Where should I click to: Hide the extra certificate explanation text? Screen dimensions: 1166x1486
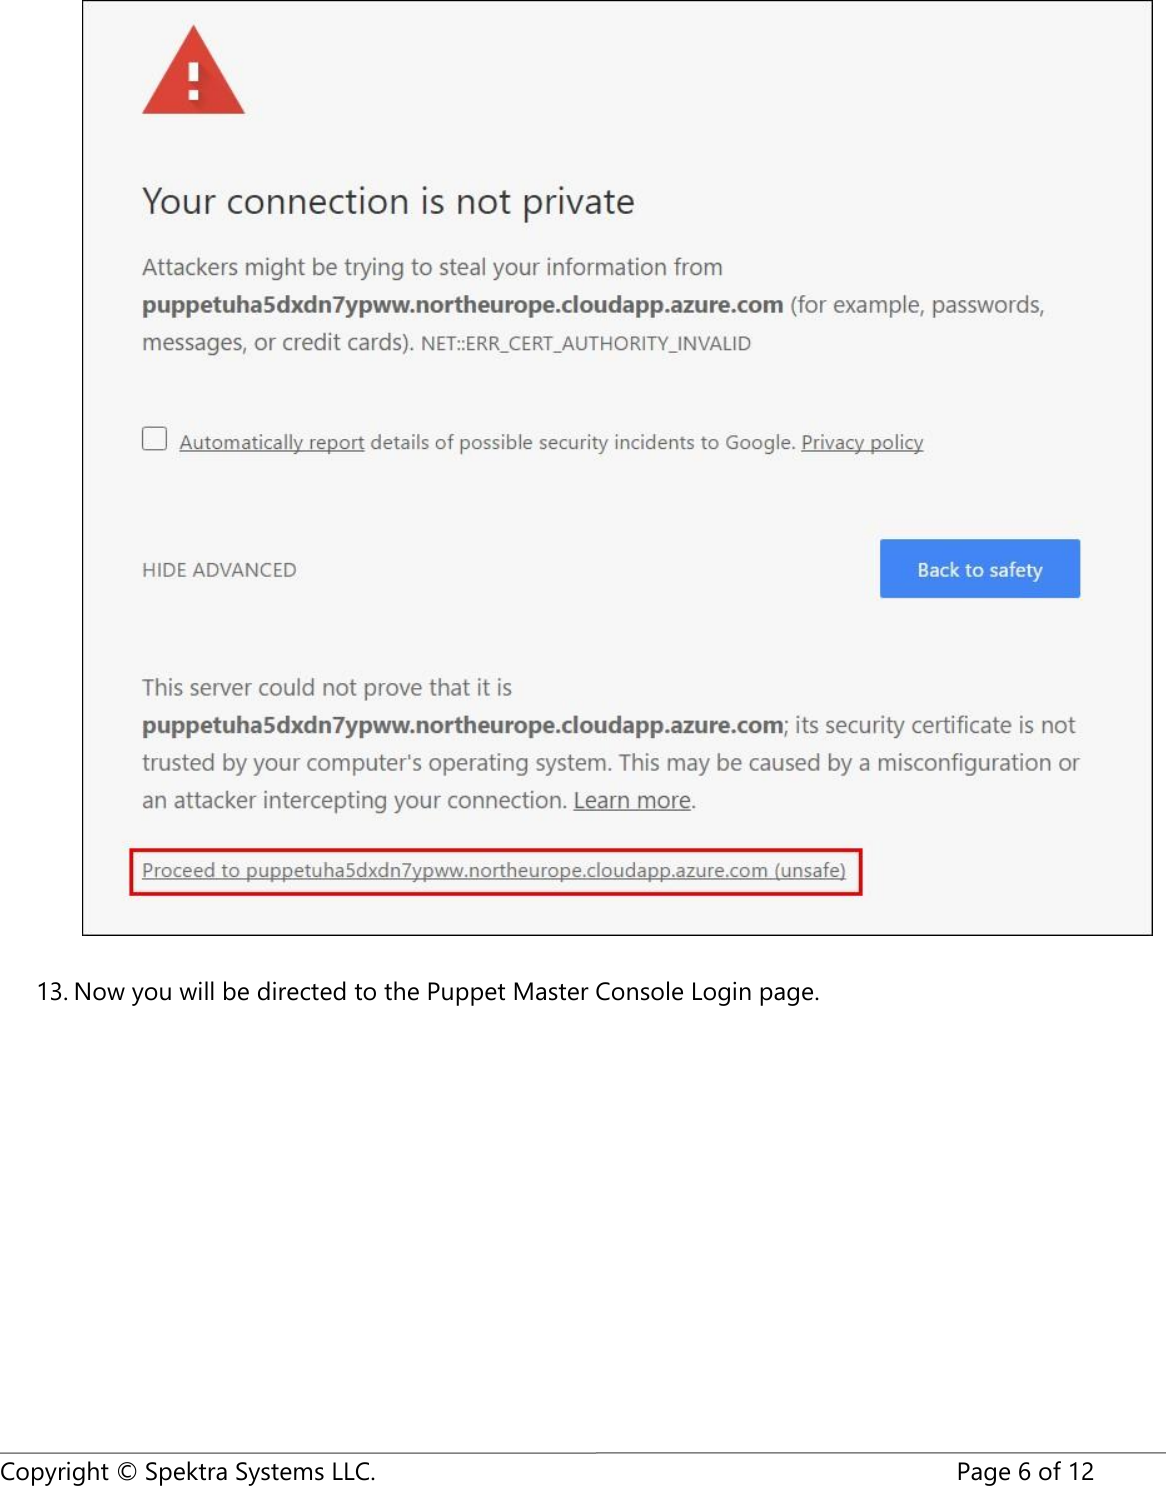(219, 569)
